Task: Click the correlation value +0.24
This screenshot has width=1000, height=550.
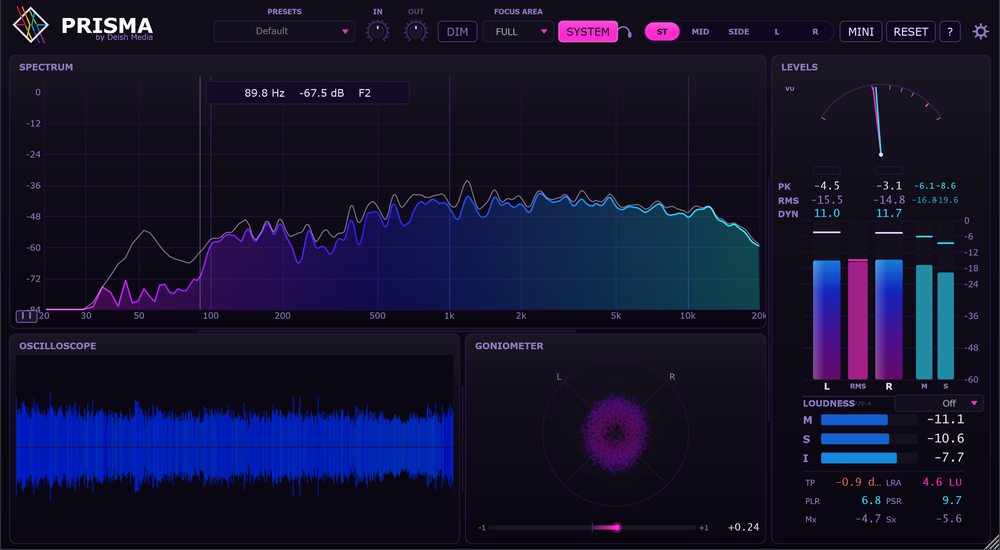Action: [744, 528]
